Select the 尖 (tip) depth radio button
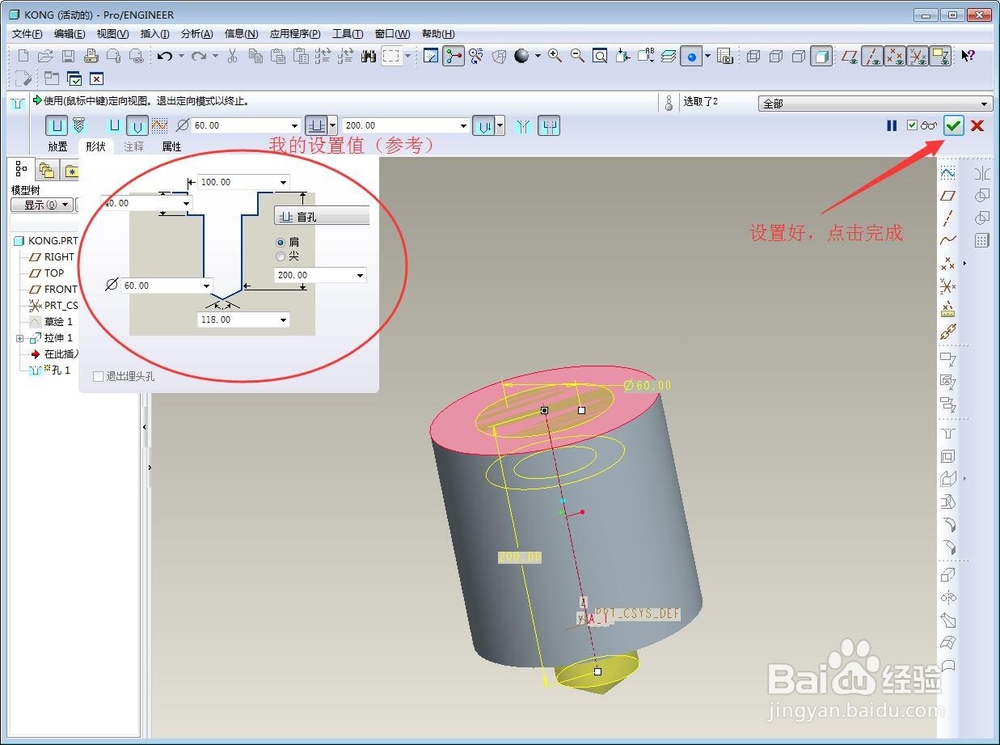1000x745 pixels. pos(280,256)
